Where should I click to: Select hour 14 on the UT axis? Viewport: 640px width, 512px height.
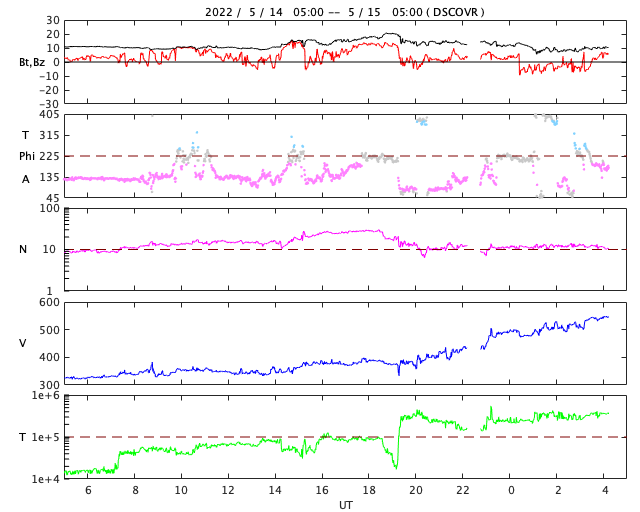tap(275, 490)
